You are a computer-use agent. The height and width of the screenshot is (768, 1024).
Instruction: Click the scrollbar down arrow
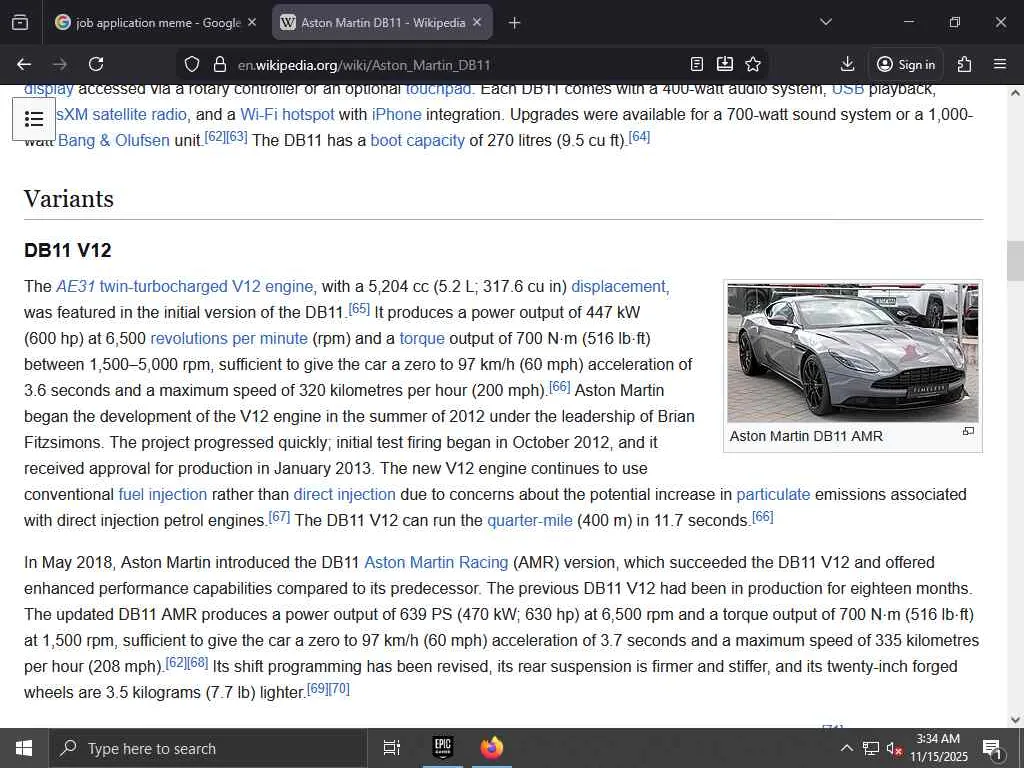(1015, 720)
